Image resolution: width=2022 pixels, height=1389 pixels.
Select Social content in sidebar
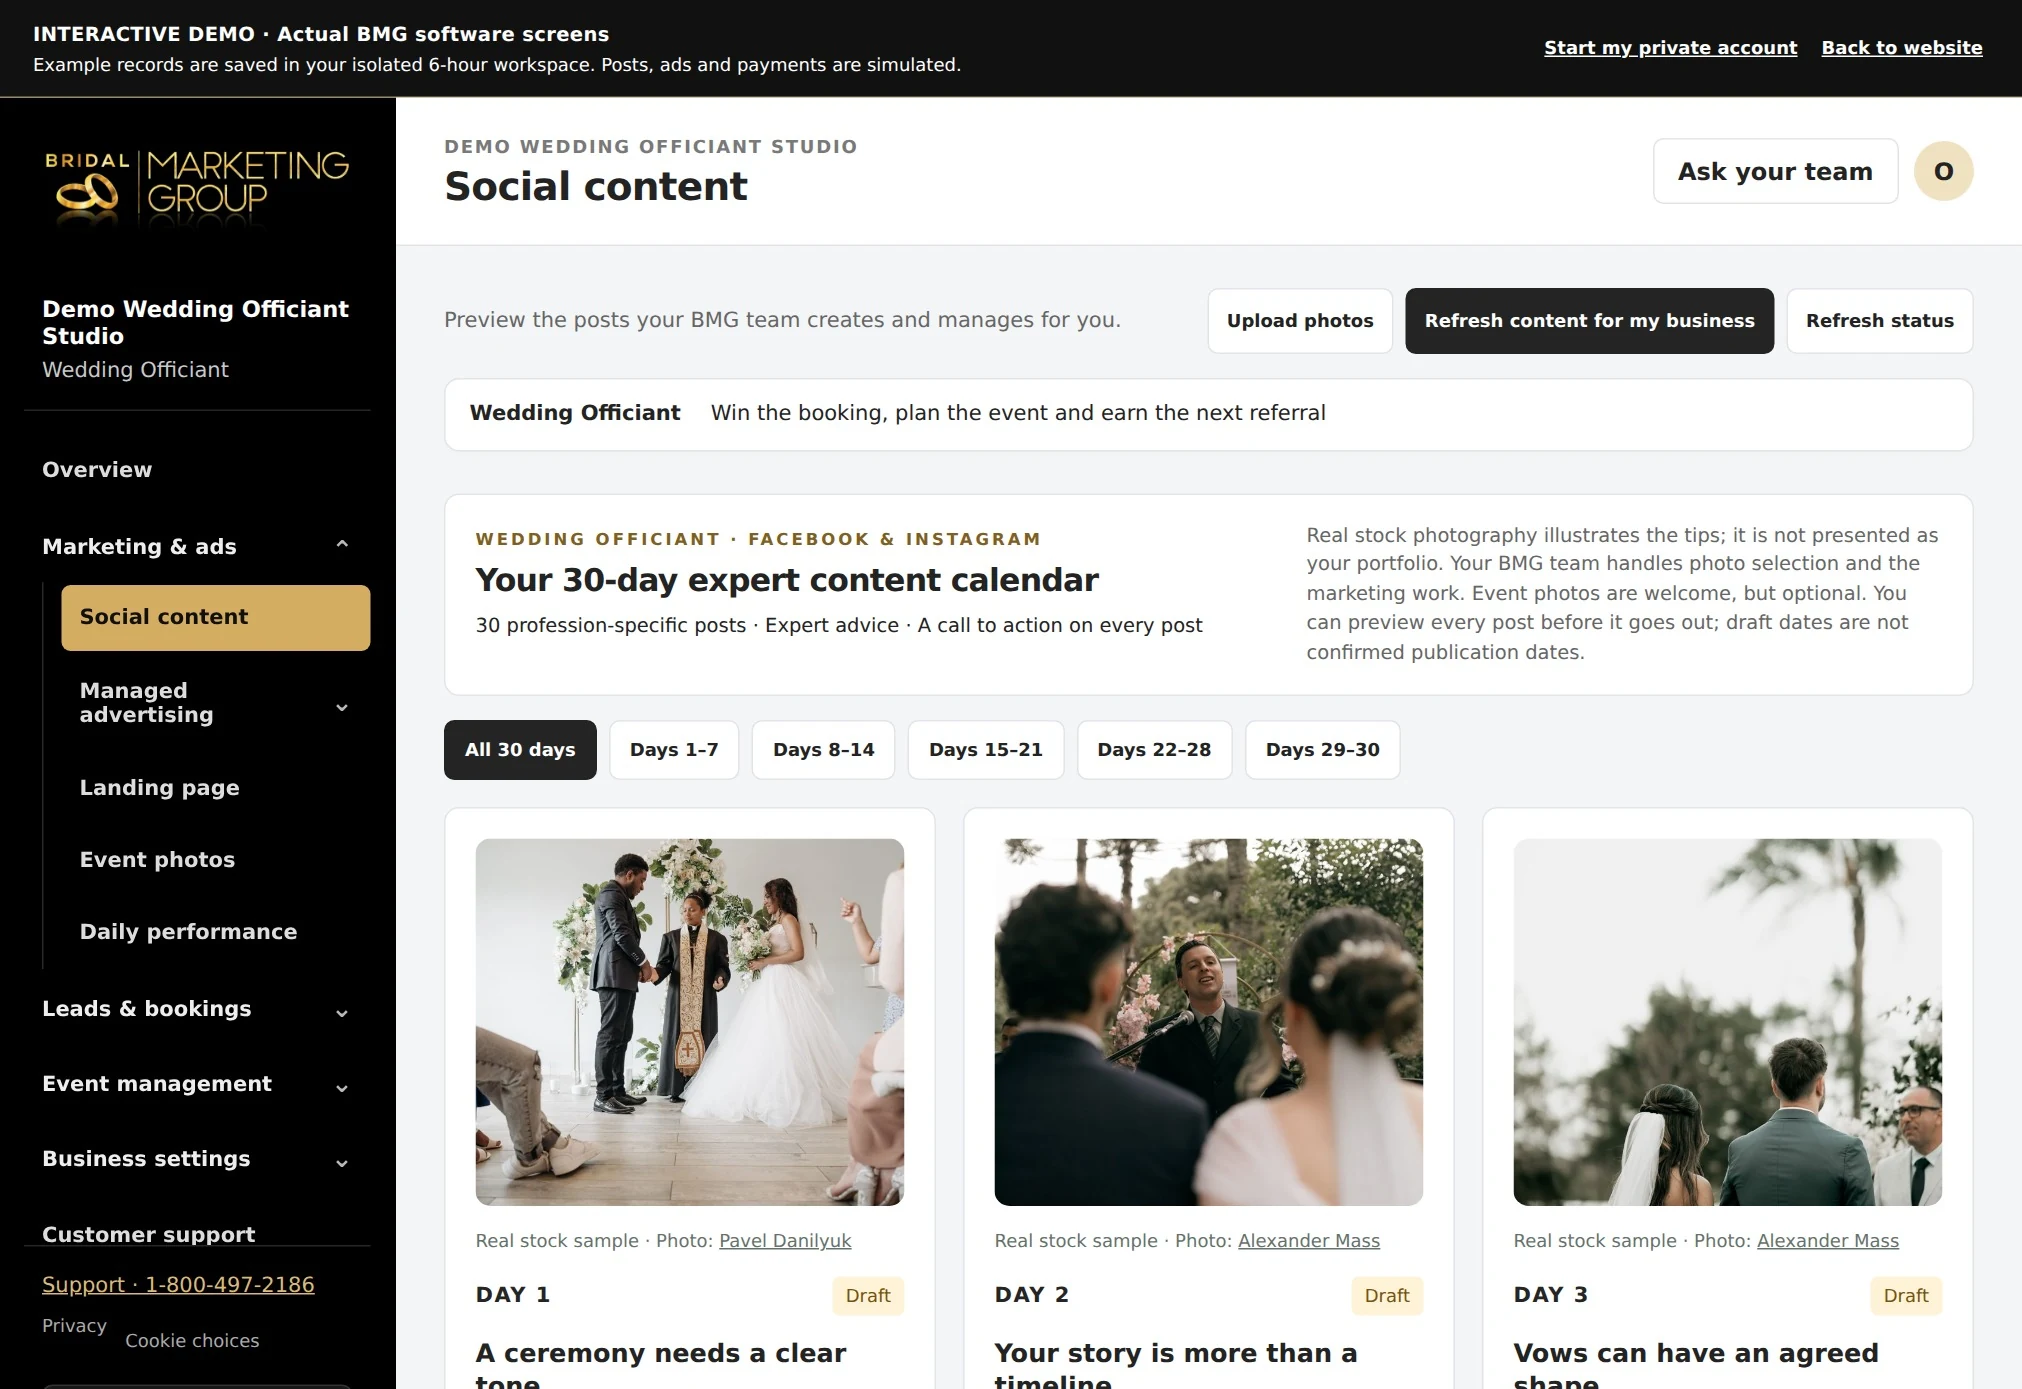(x=216, y=618)
